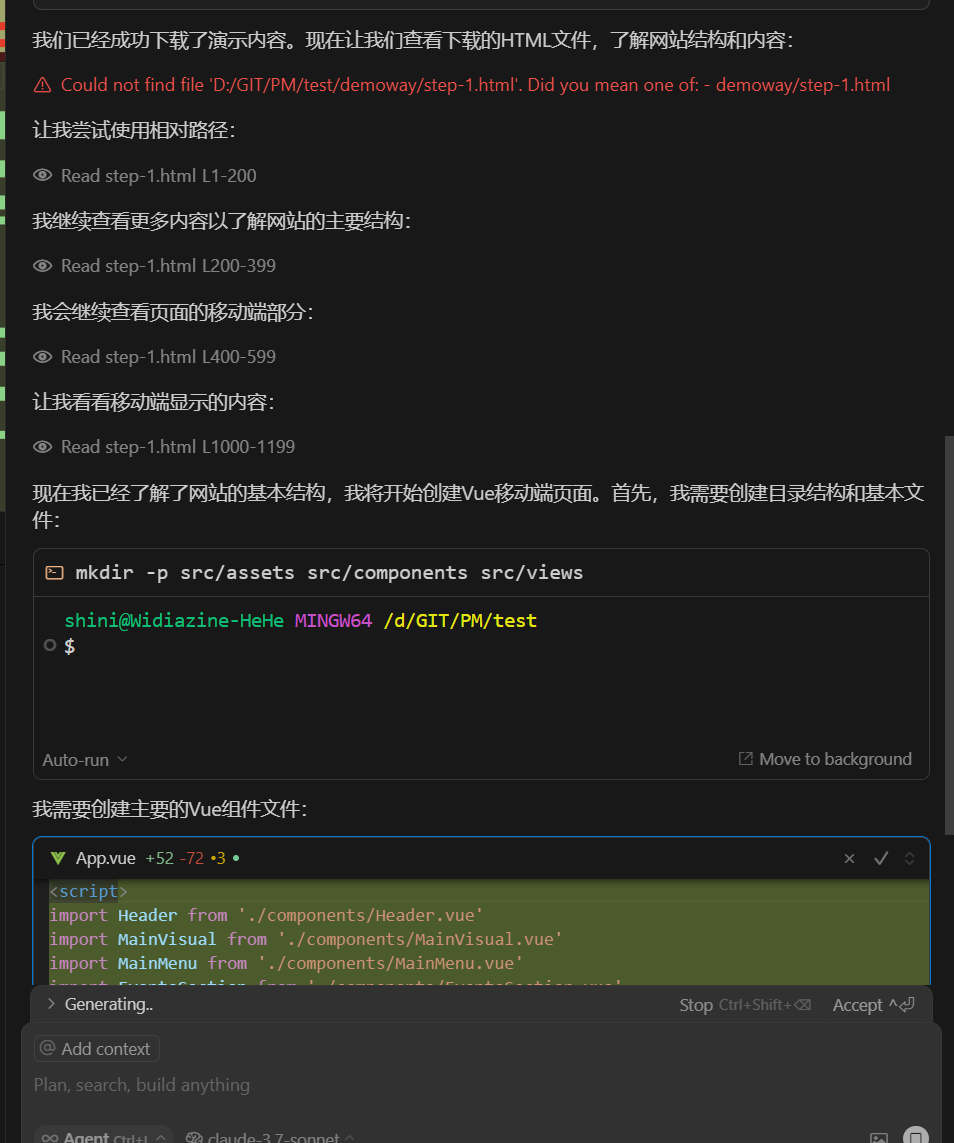Click Move to background
The height and width of the screenshot is (1143, 954).
(824, 759)
